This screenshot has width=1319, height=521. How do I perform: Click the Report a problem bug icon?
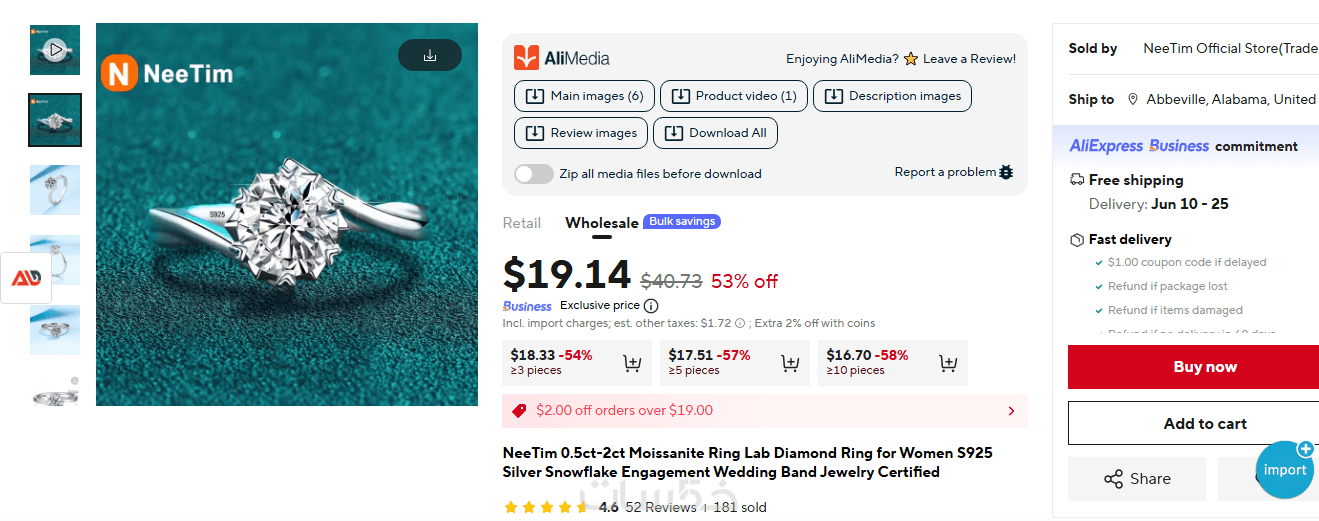click(x=1006, y=172)
